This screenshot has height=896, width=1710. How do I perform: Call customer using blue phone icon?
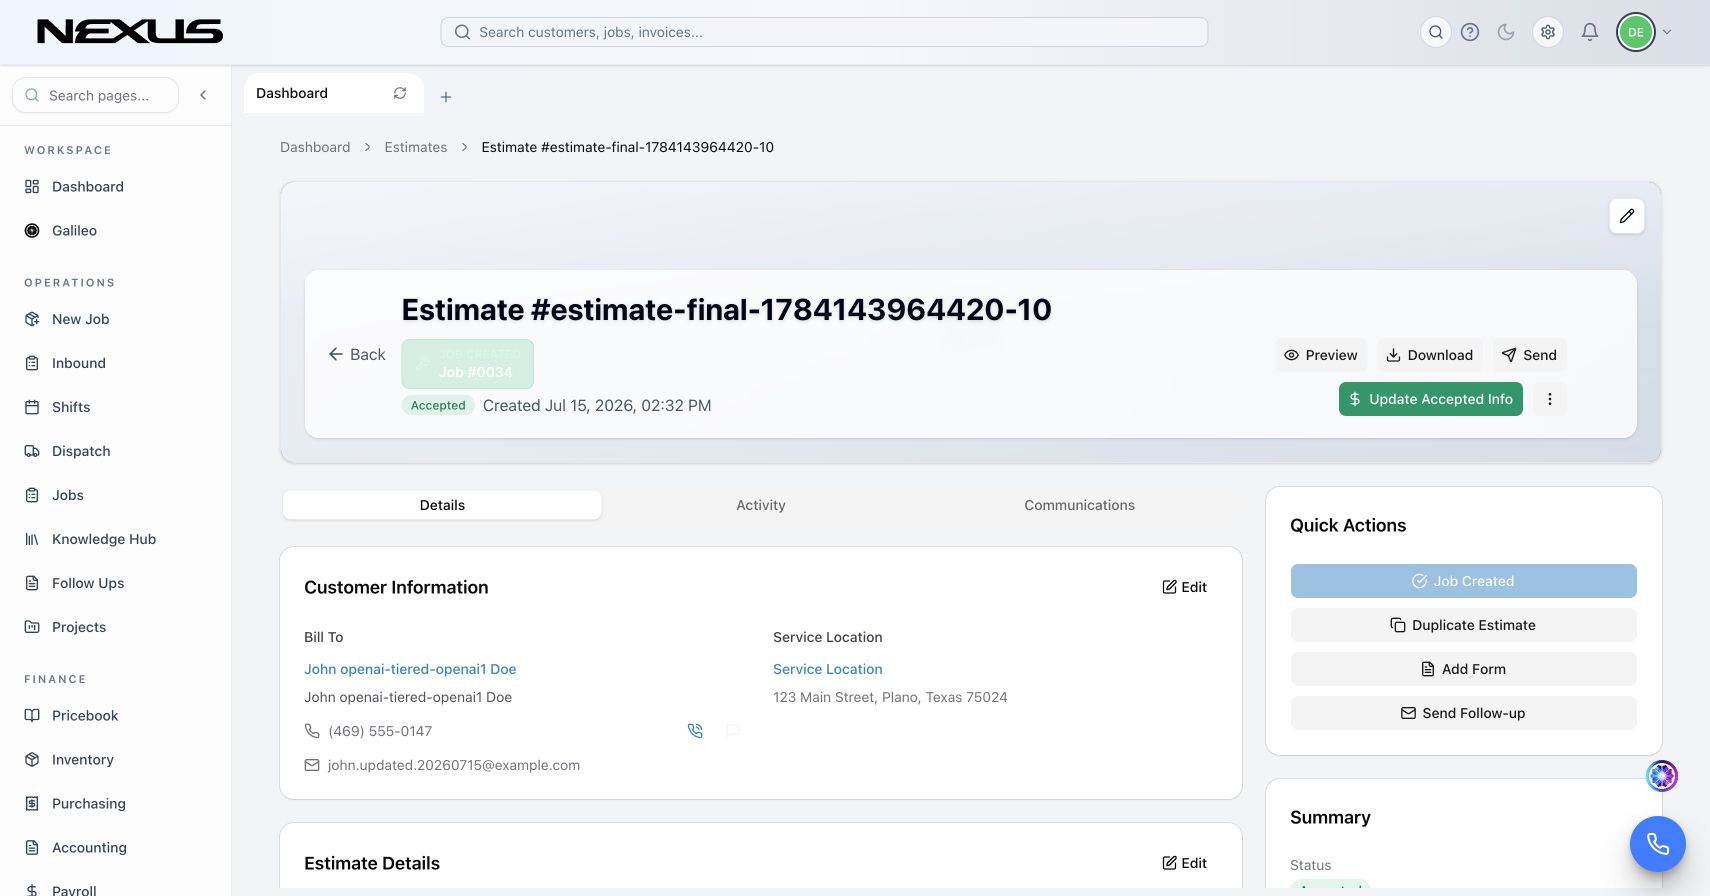[x=696, y=731]
